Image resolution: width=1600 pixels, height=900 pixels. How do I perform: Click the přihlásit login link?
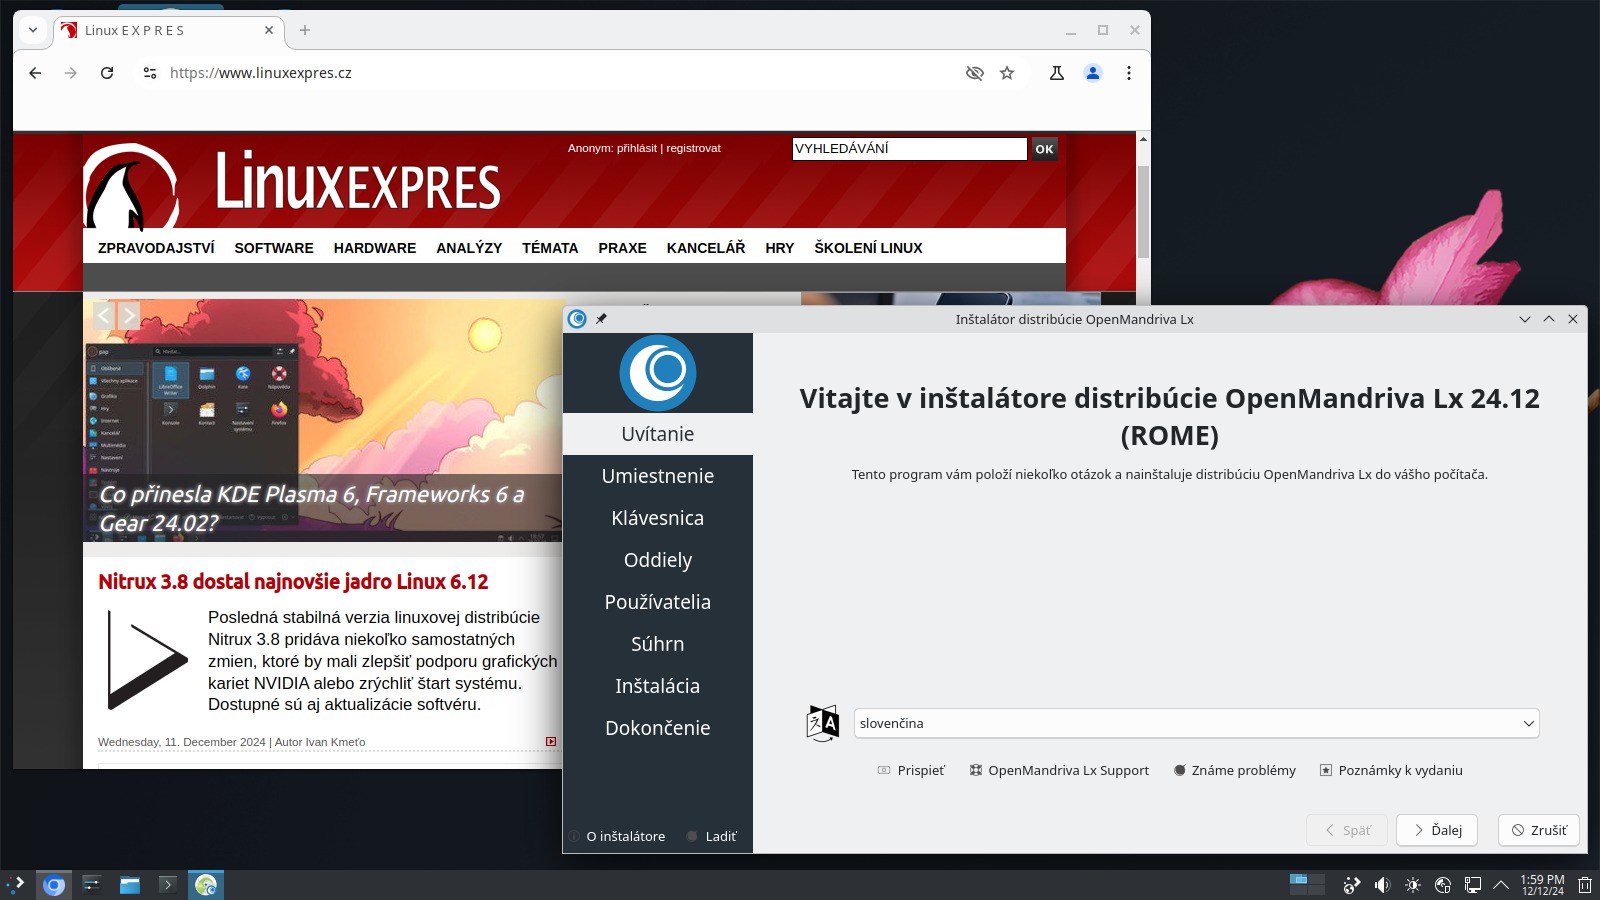[x=637, y=148]
